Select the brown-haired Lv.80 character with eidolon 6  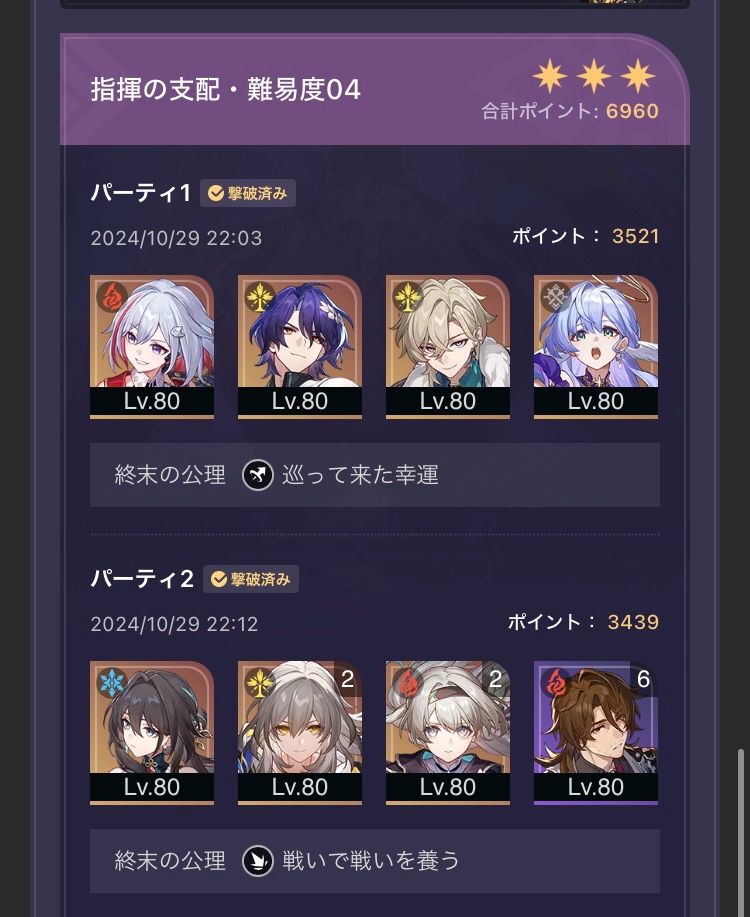(x=596, y=733)
